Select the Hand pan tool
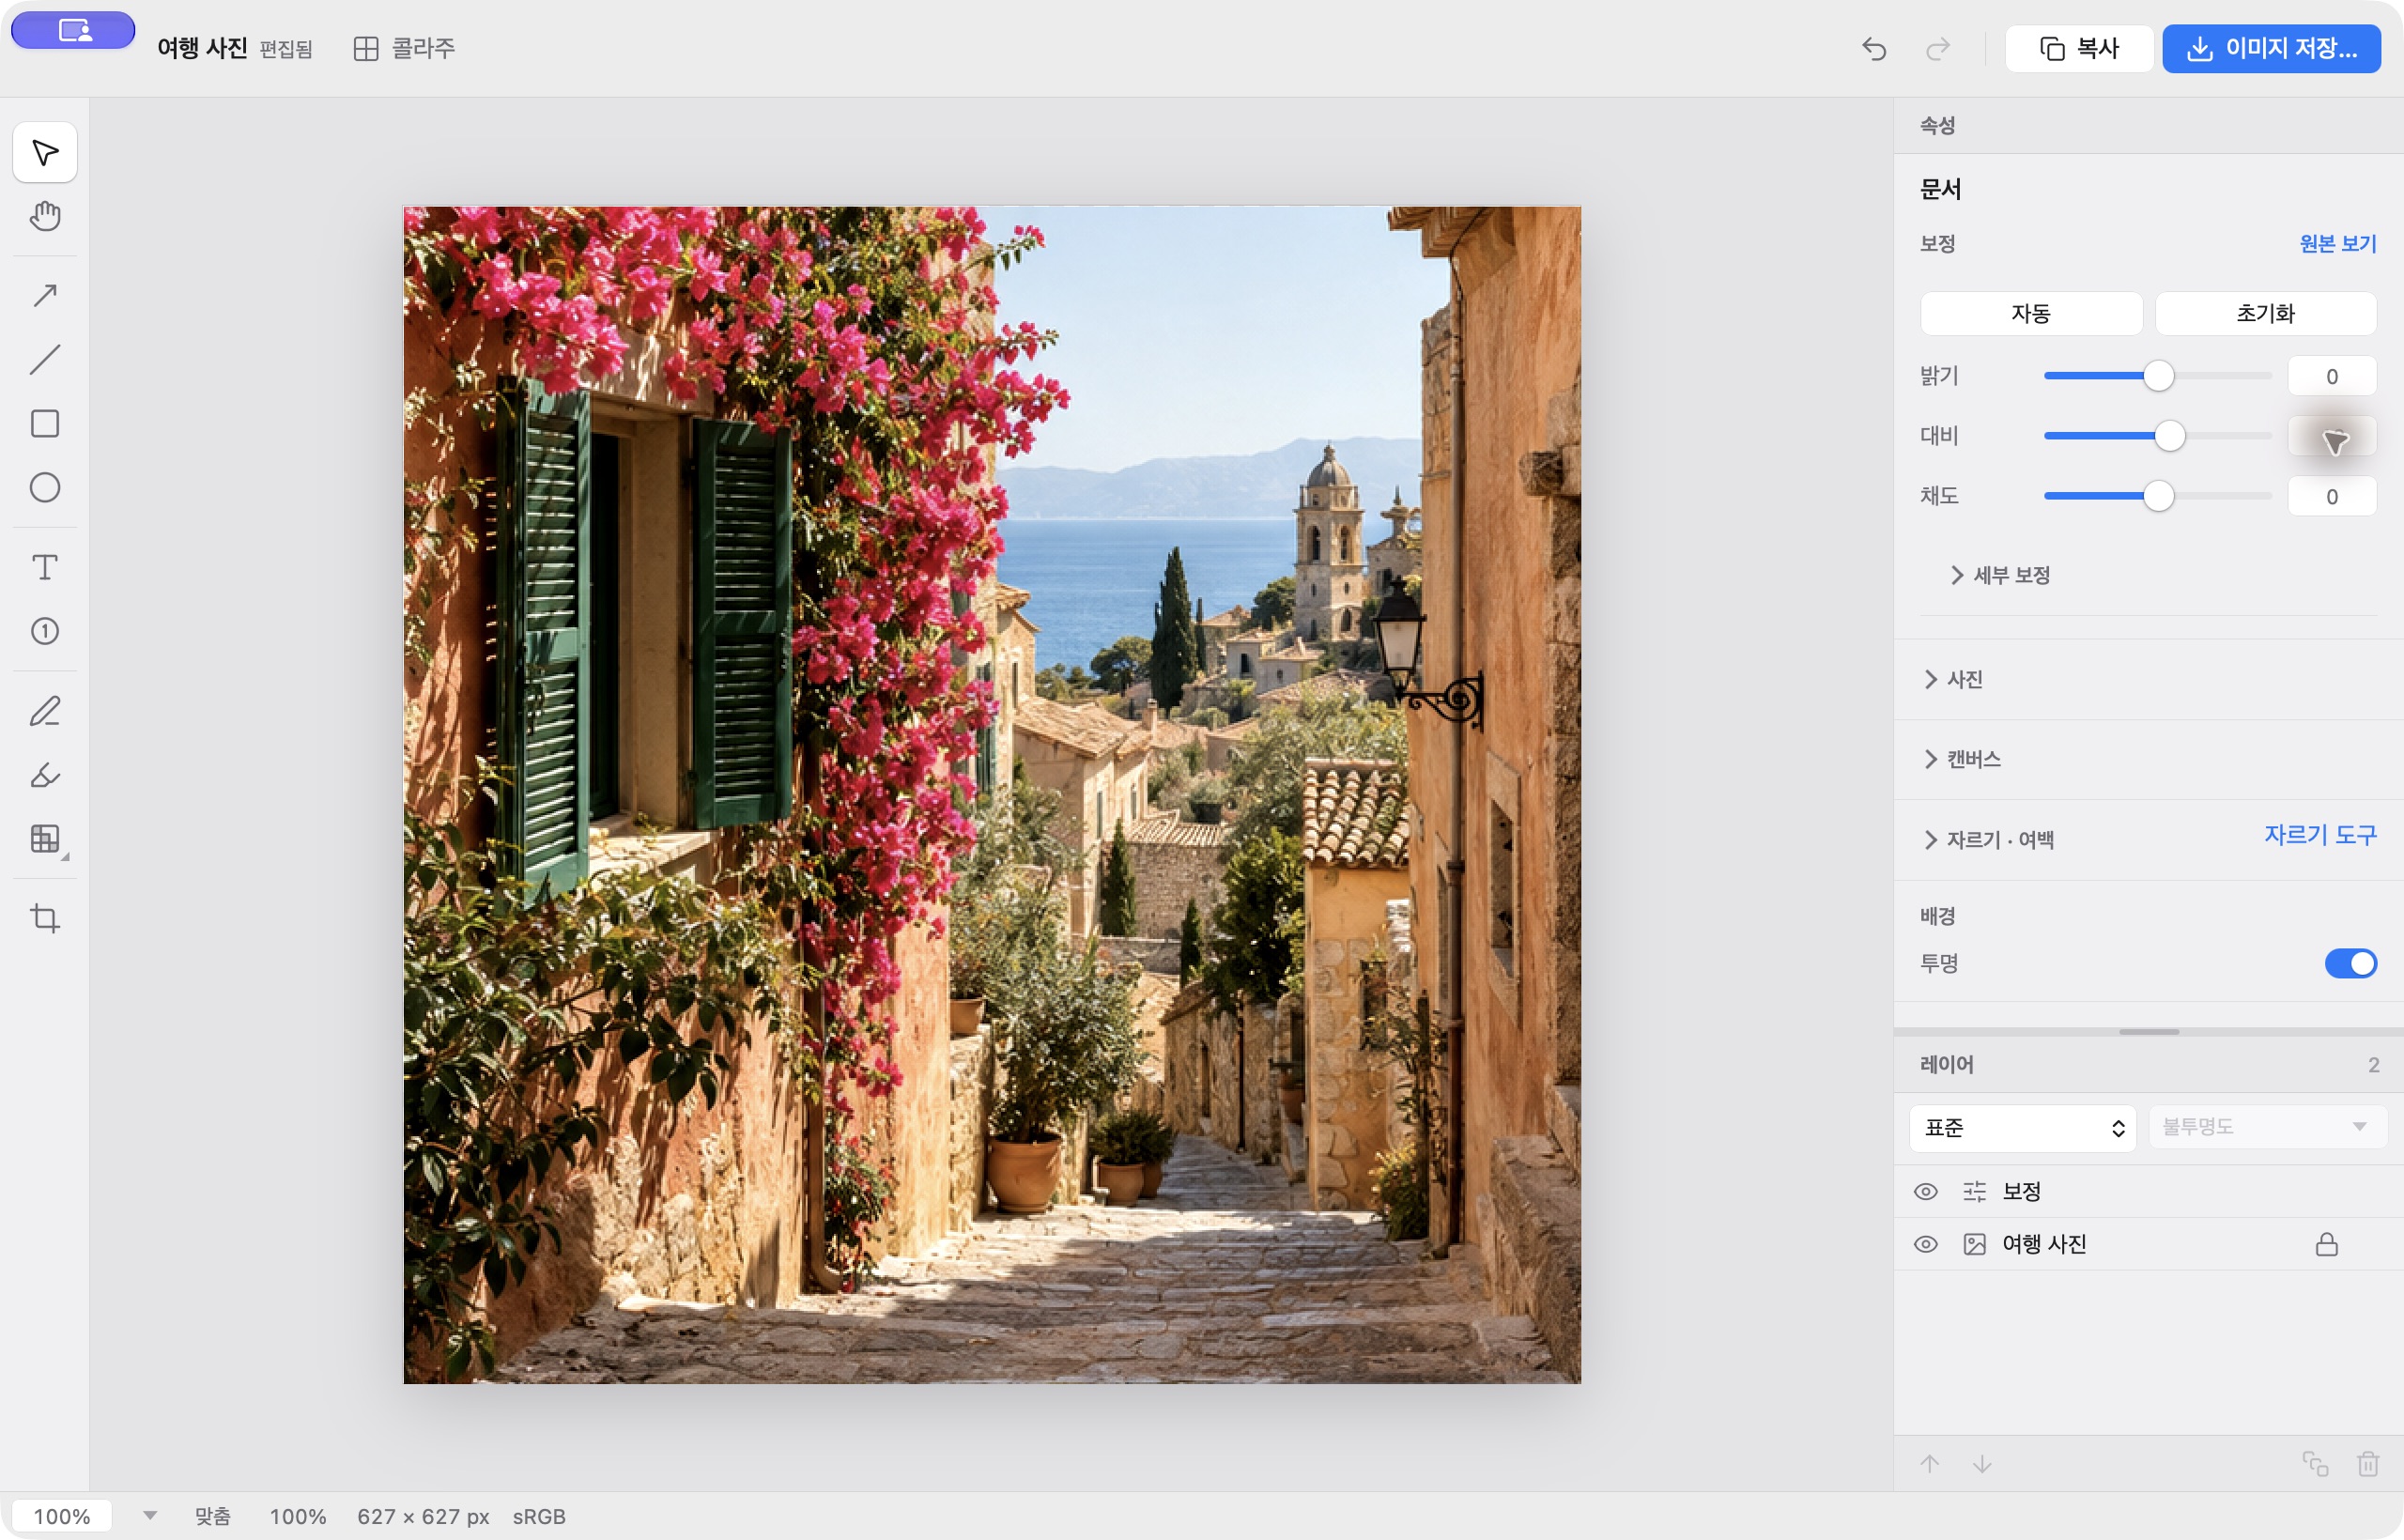2404x1540 pixels. pyautogui.click(x=45, y=216)
